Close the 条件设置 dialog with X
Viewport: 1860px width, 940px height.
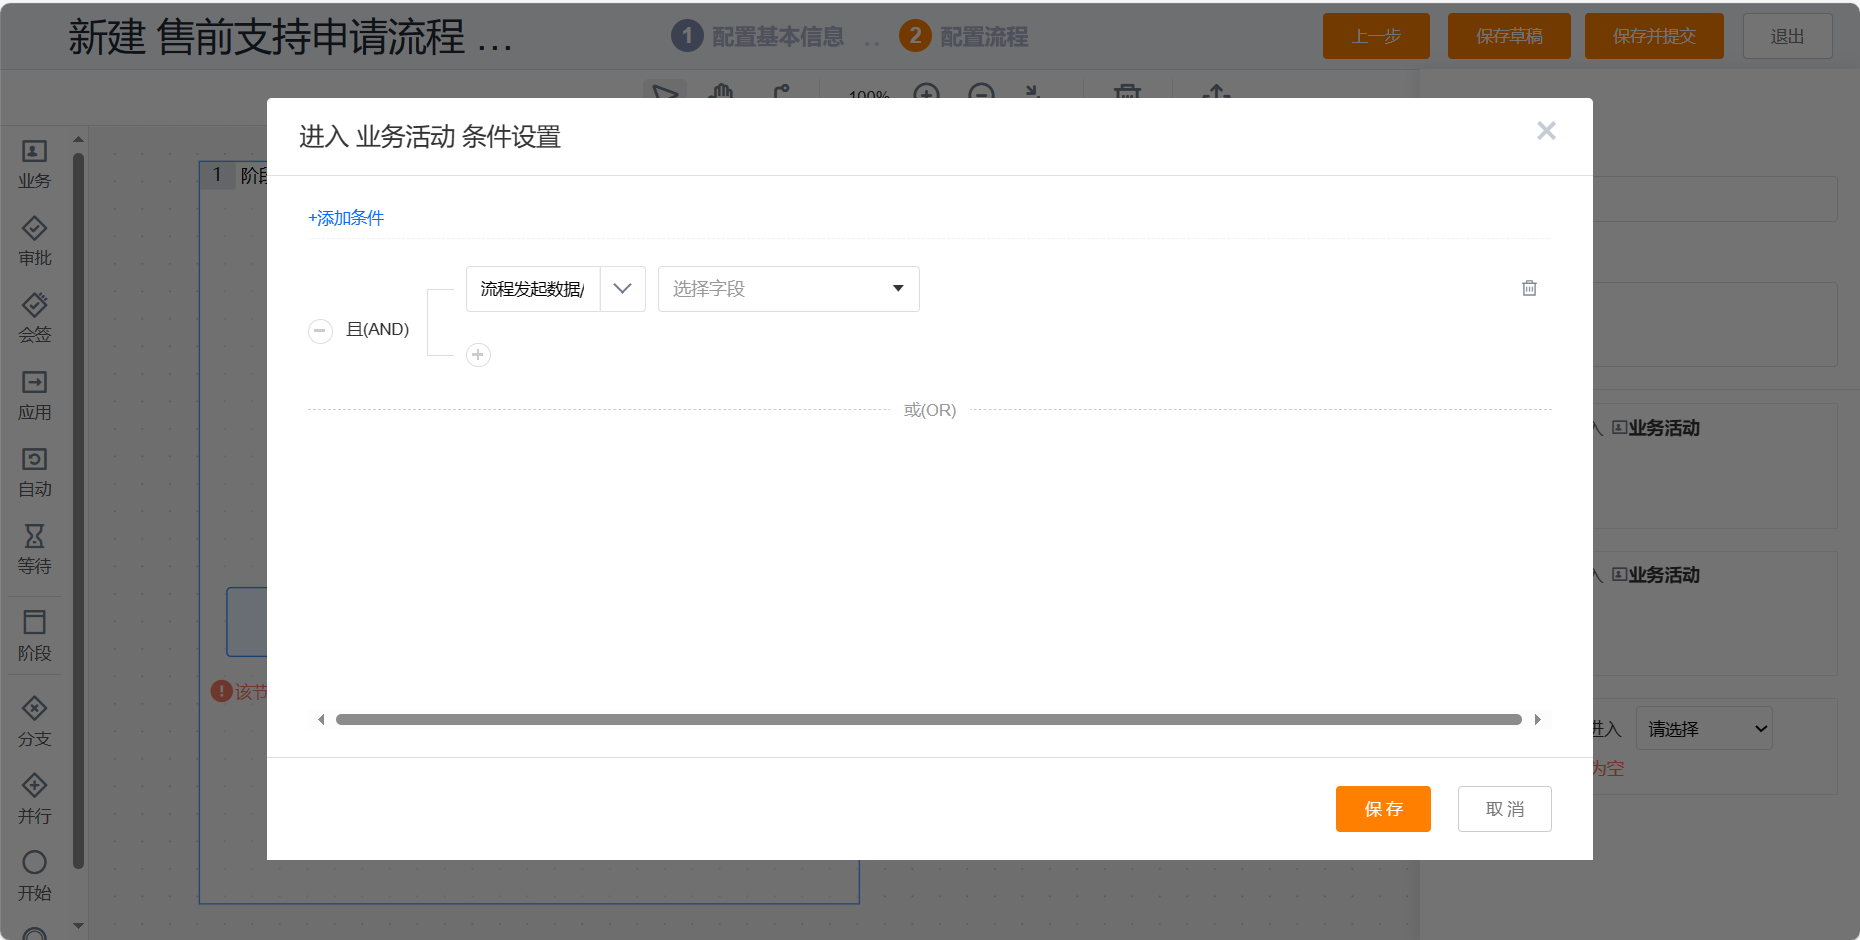(x=1546, y=131)
